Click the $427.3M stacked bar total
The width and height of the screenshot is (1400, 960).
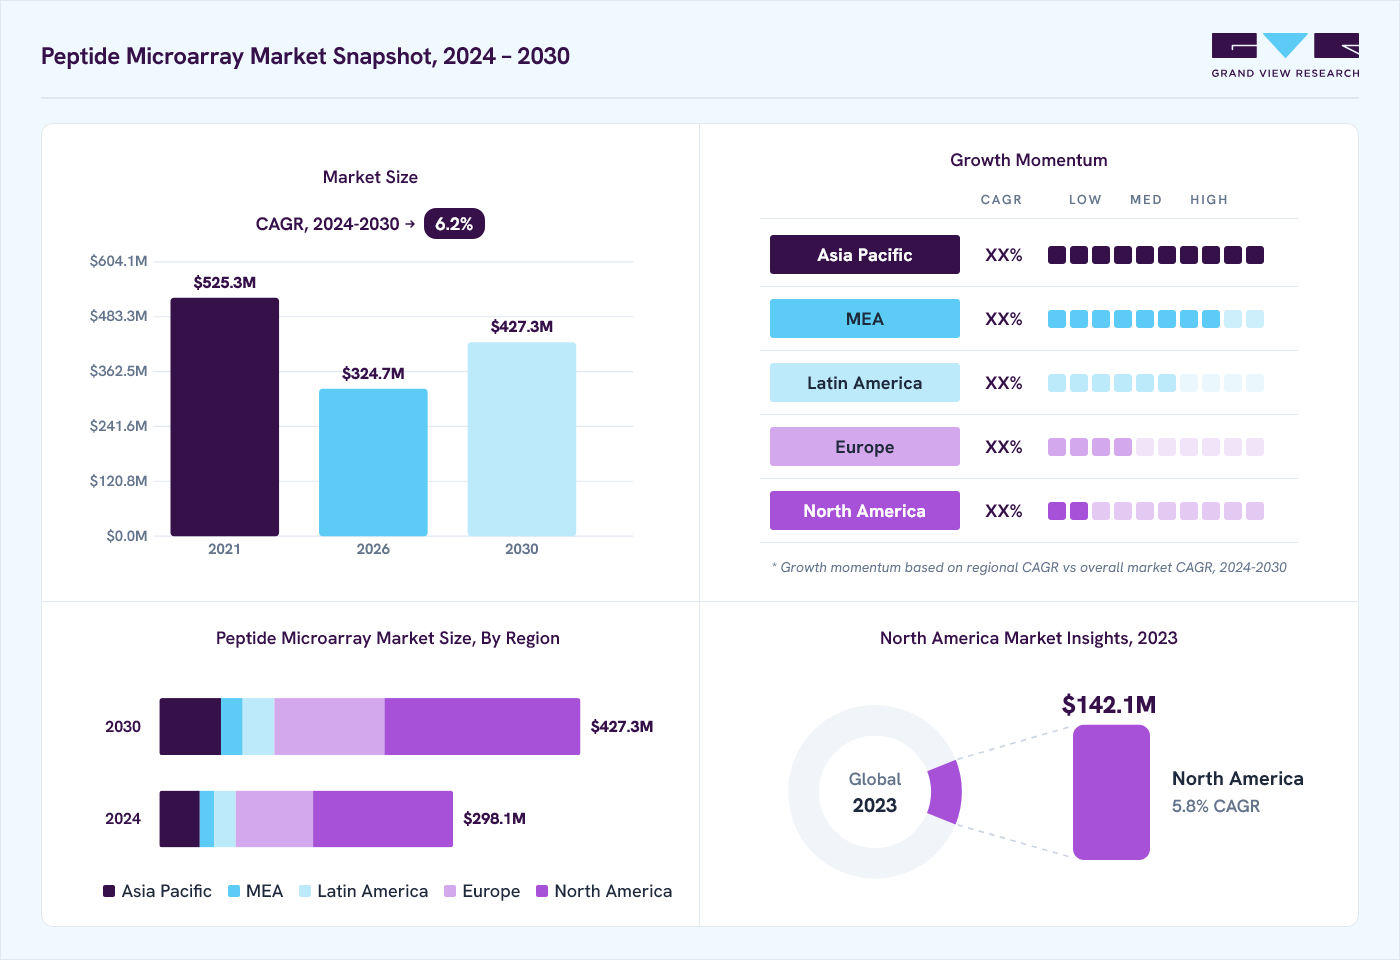(x=622, y=726)
